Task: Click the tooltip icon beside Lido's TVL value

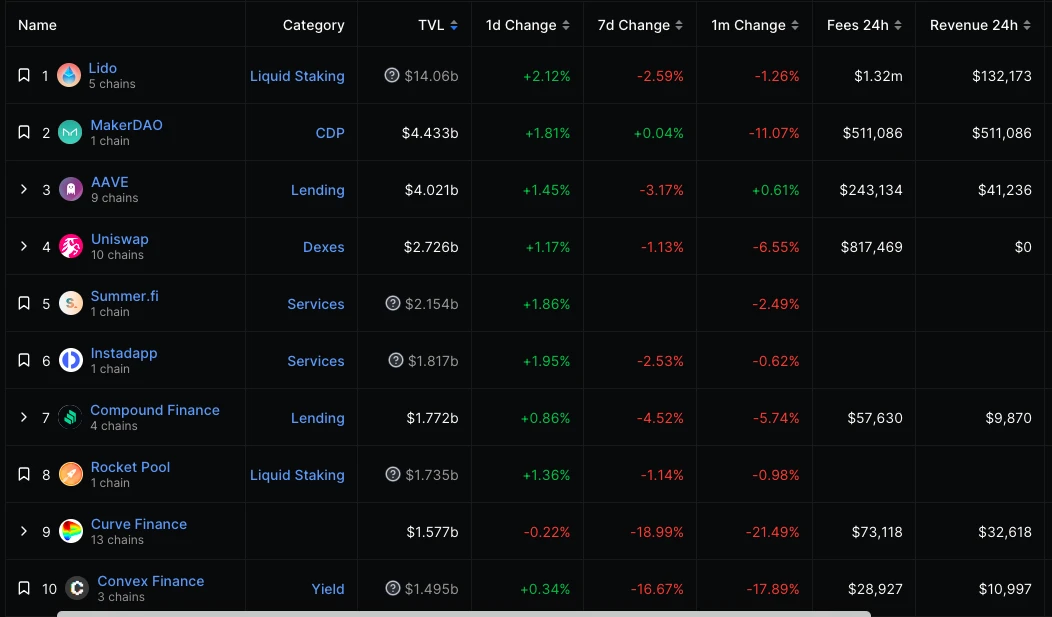Action: pyautogui.click(x=393, y=75)
